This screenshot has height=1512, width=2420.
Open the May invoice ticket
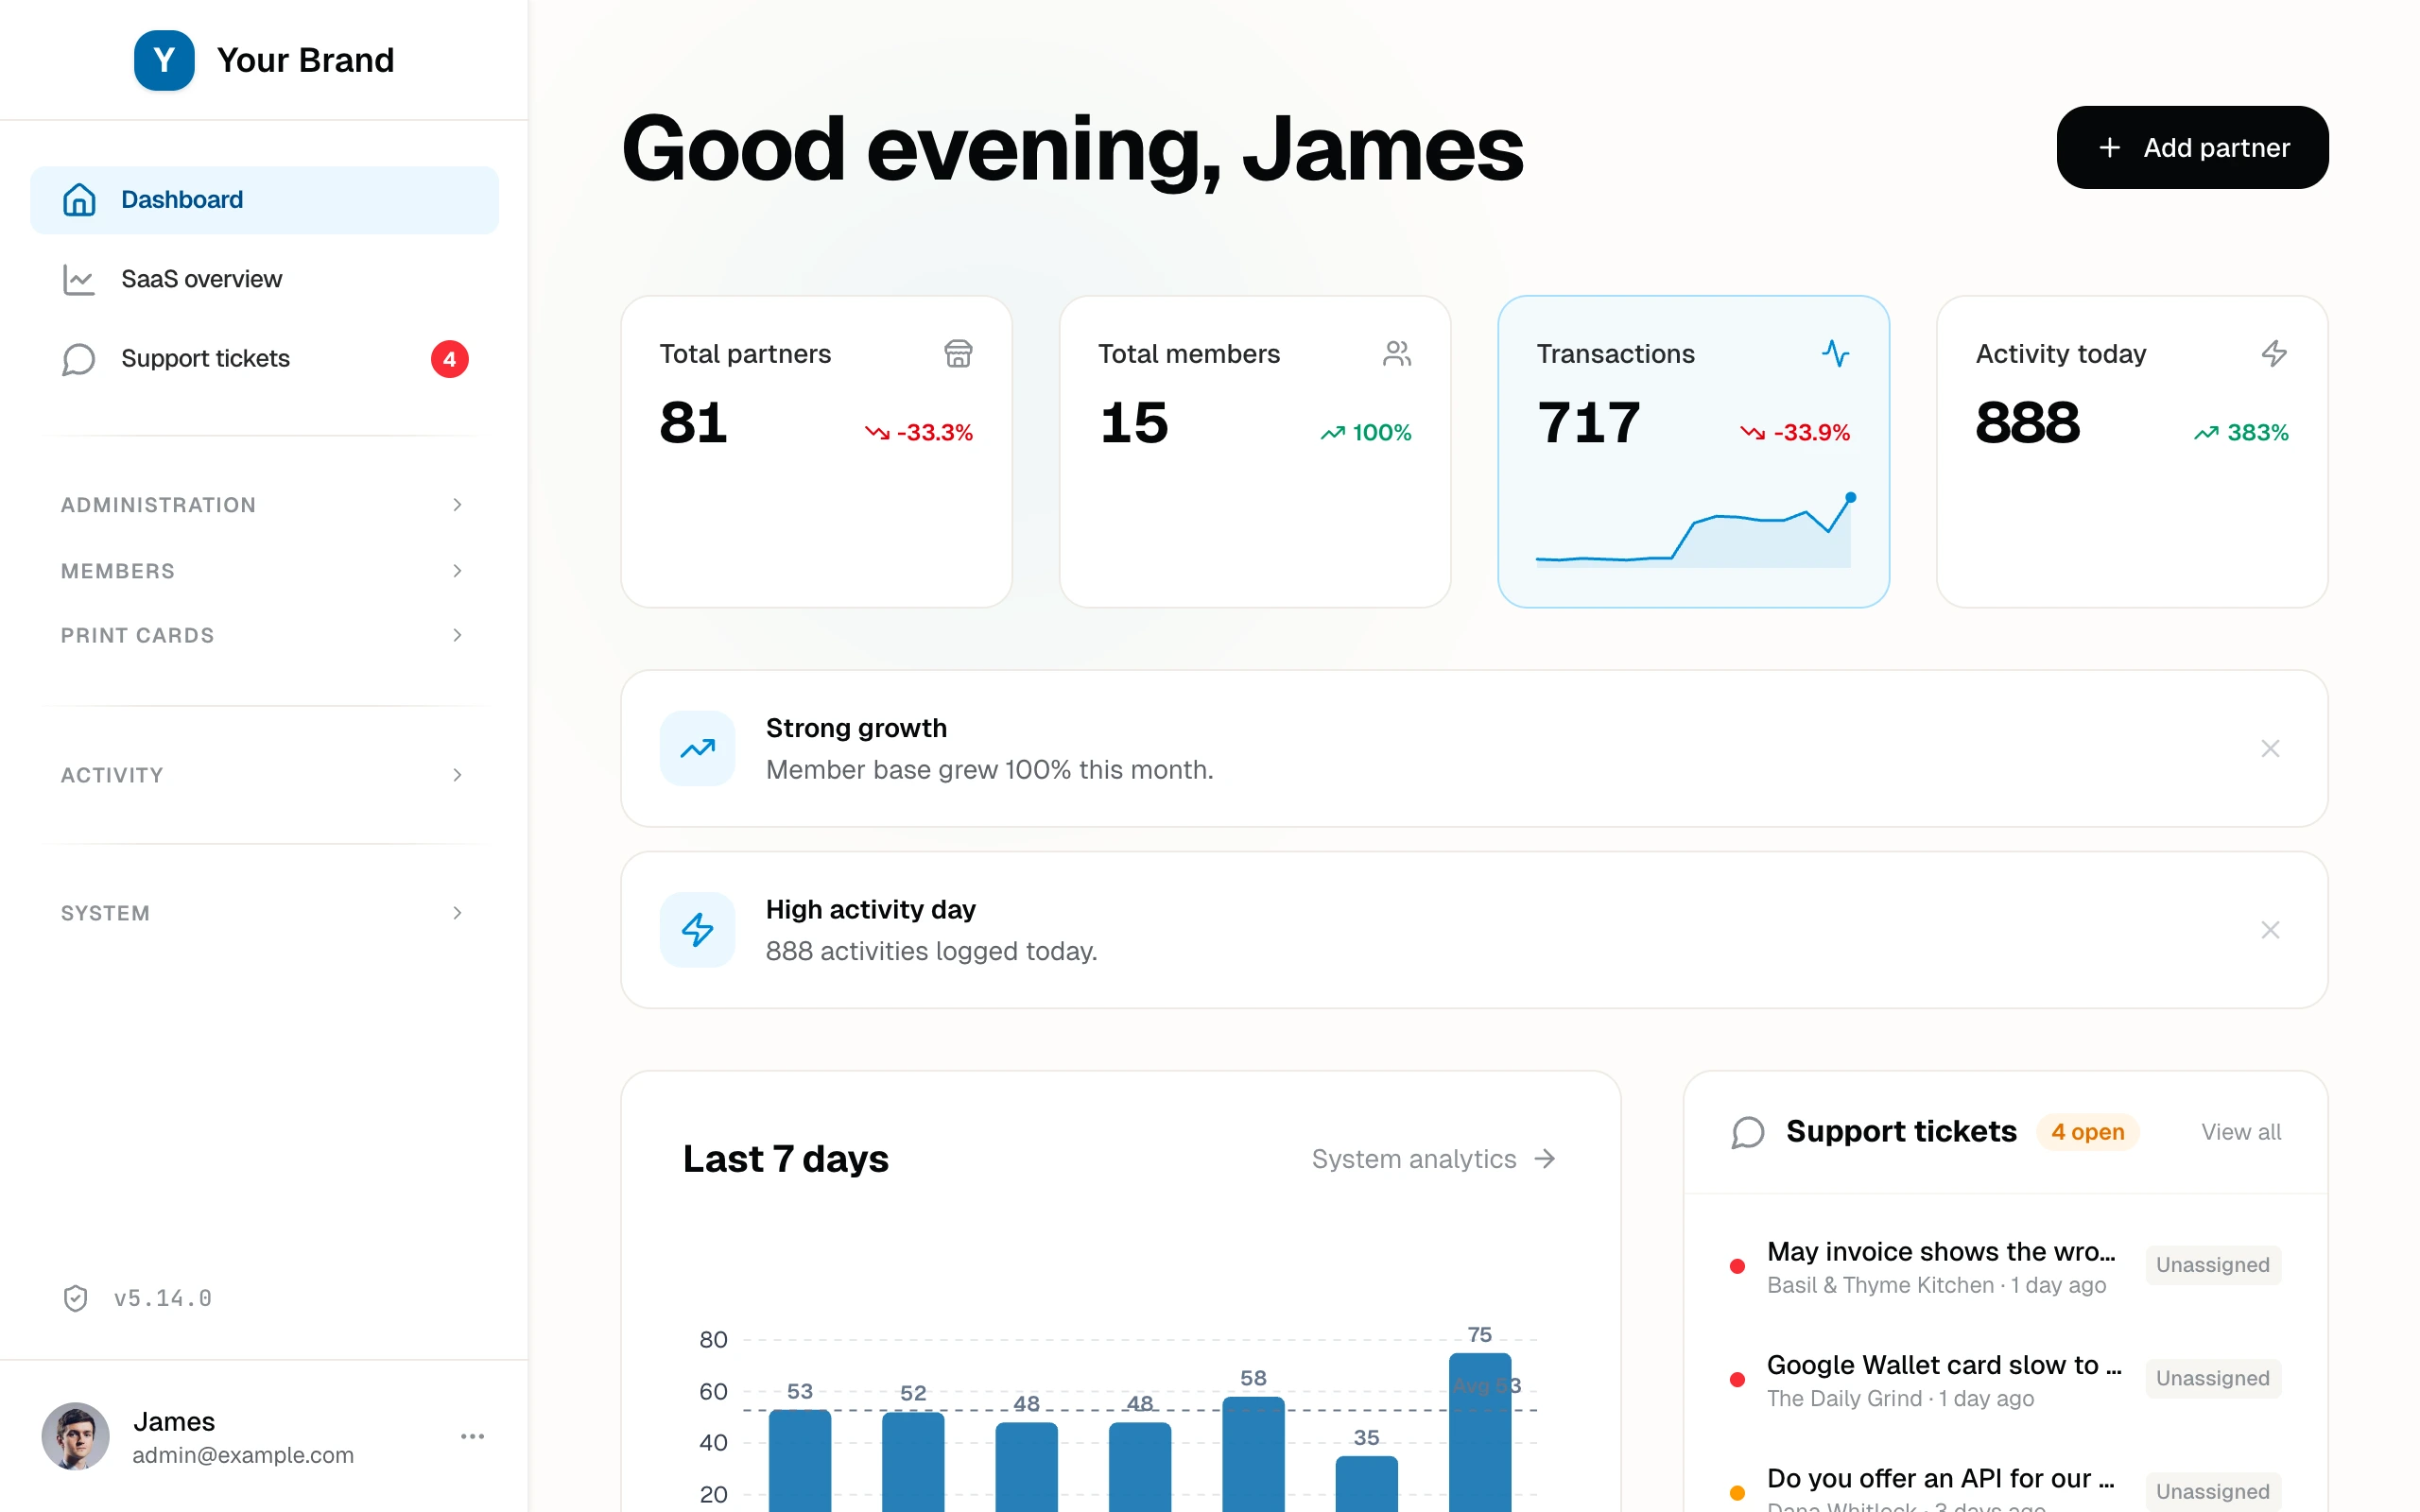(x=2005, y=1266)
